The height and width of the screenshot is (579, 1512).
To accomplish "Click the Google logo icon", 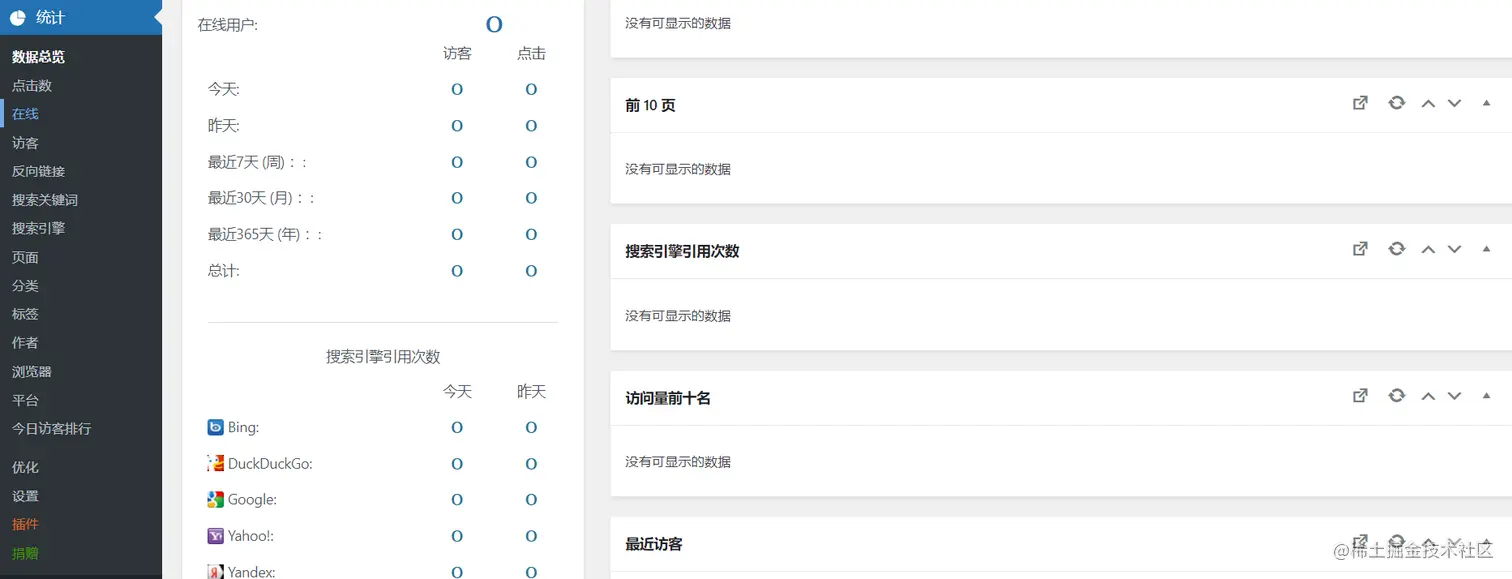I will click(215, 499).
